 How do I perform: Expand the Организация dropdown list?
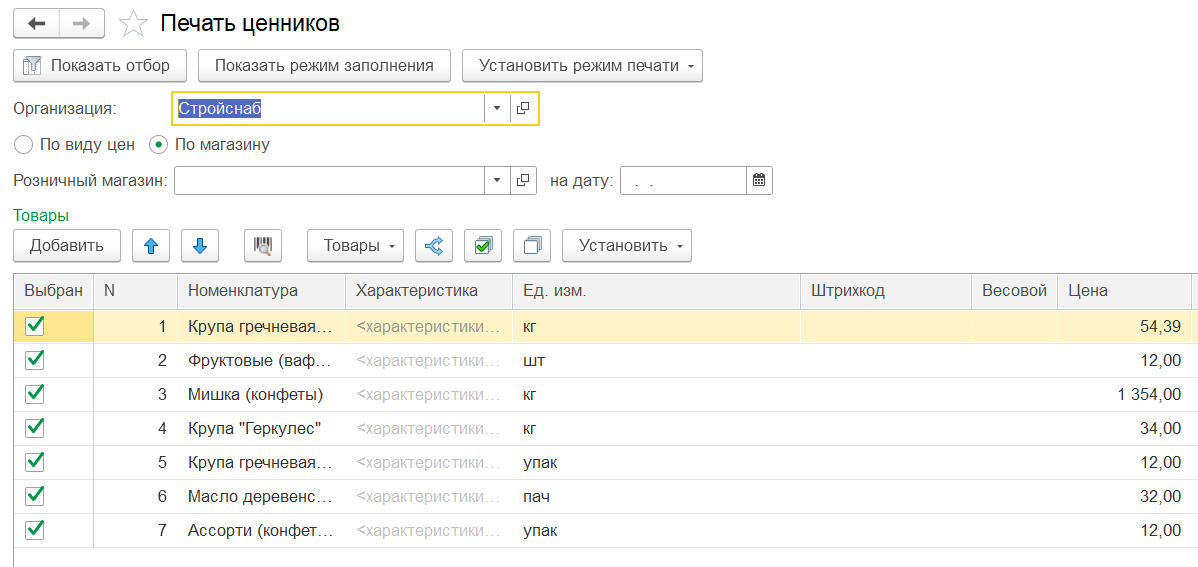coord(497,109)
